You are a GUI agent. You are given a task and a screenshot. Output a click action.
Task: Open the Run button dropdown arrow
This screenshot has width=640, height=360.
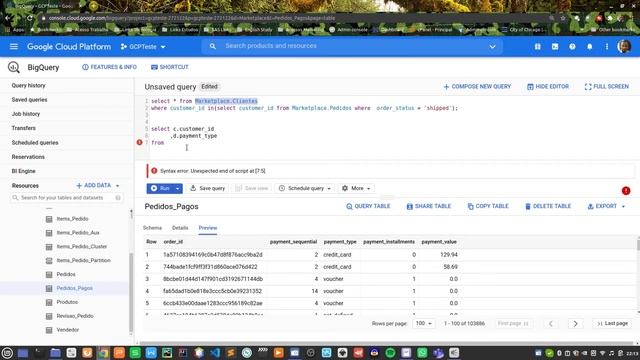pyautogui.click(x=178, y=188)
